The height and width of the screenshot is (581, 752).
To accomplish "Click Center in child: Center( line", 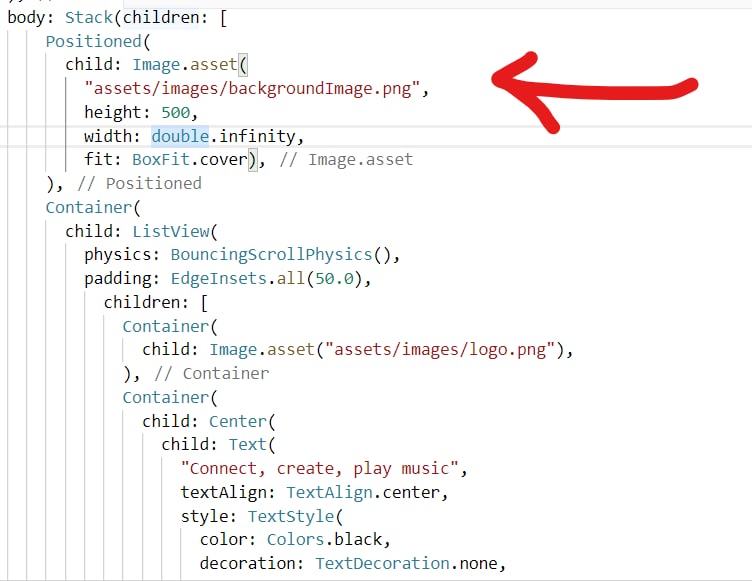I will tap(238, 422).
